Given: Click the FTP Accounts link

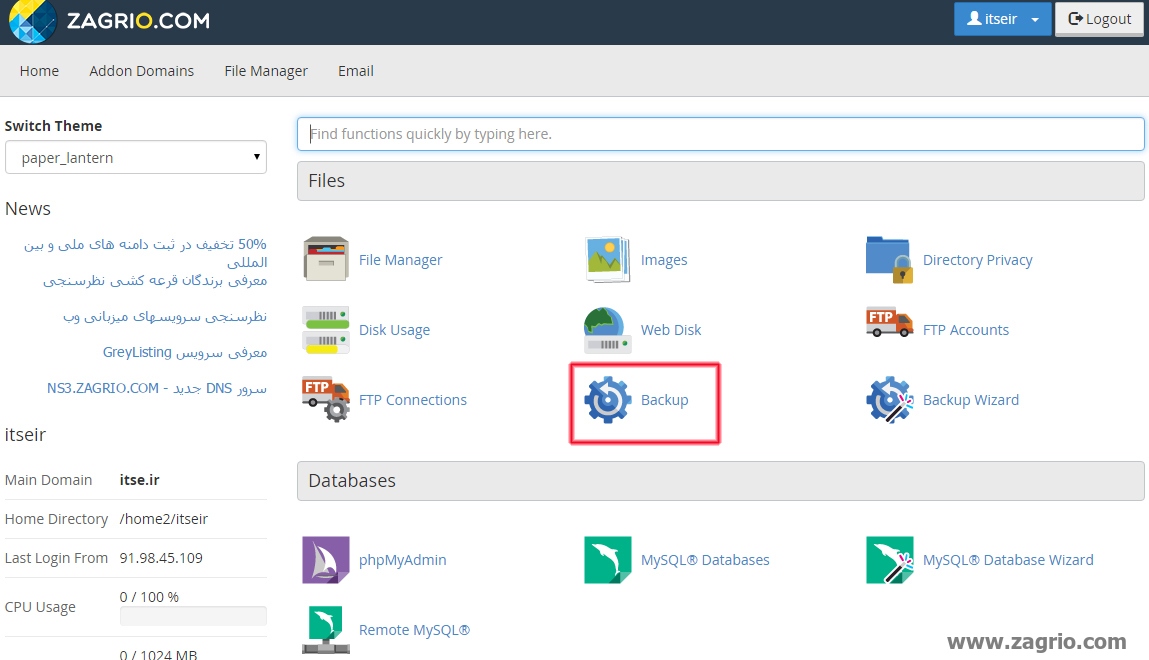Looking at the screenshot, I should pos(966,330).
